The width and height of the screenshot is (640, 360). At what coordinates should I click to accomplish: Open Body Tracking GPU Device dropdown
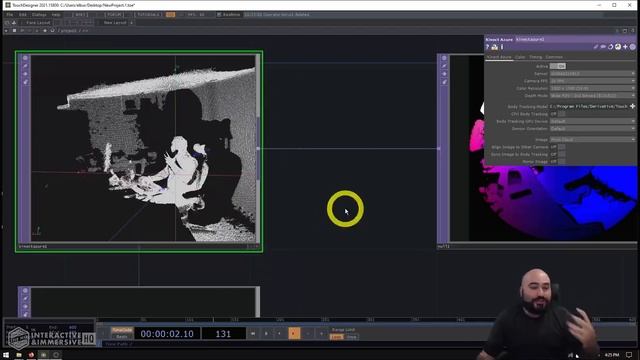(x=592, y=121)
